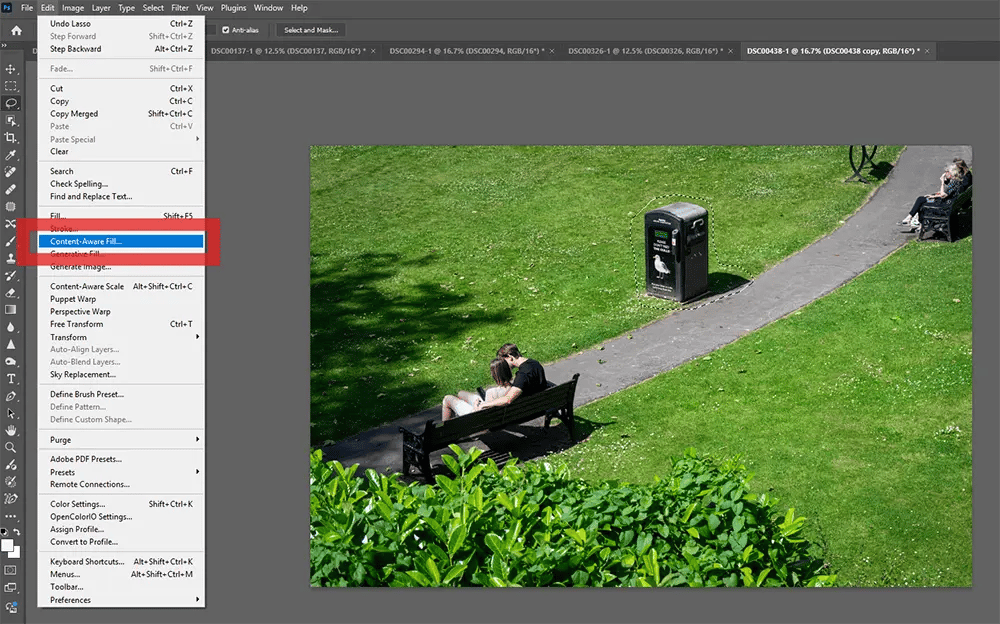Select the Eyedropper tool
1000x624 pixels.
click(11, 155)
